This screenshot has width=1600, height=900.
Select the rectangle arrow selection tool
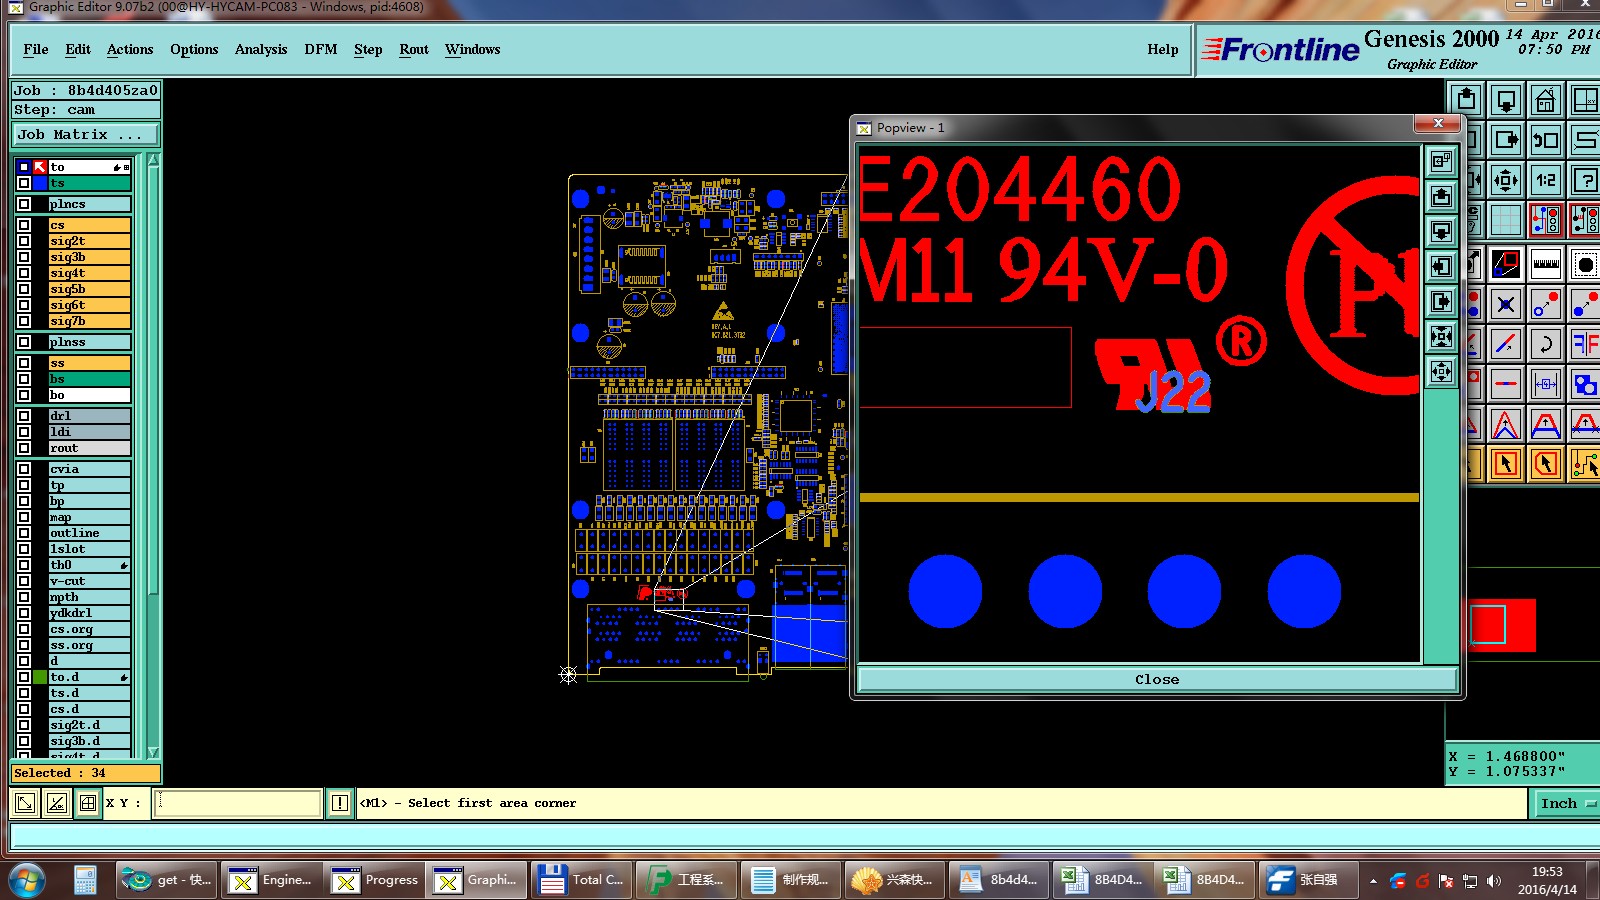(1506, 464)
